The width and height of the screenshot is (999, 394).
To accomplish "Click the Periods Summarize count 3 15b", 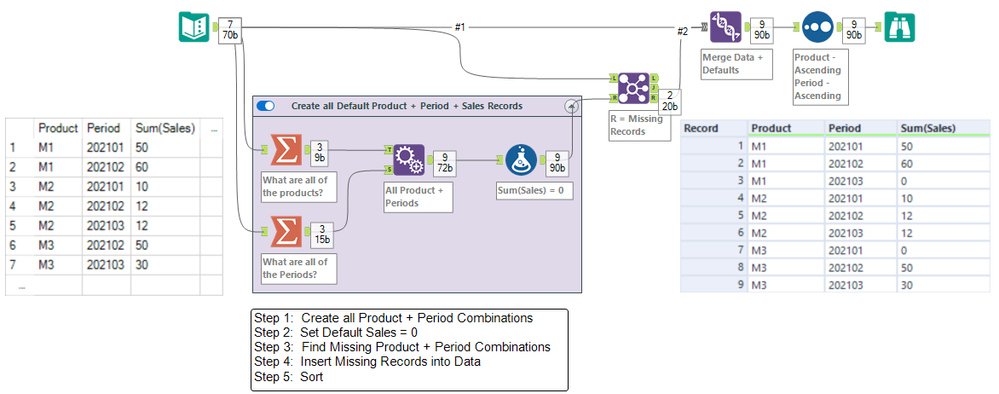I will (321, 235).
